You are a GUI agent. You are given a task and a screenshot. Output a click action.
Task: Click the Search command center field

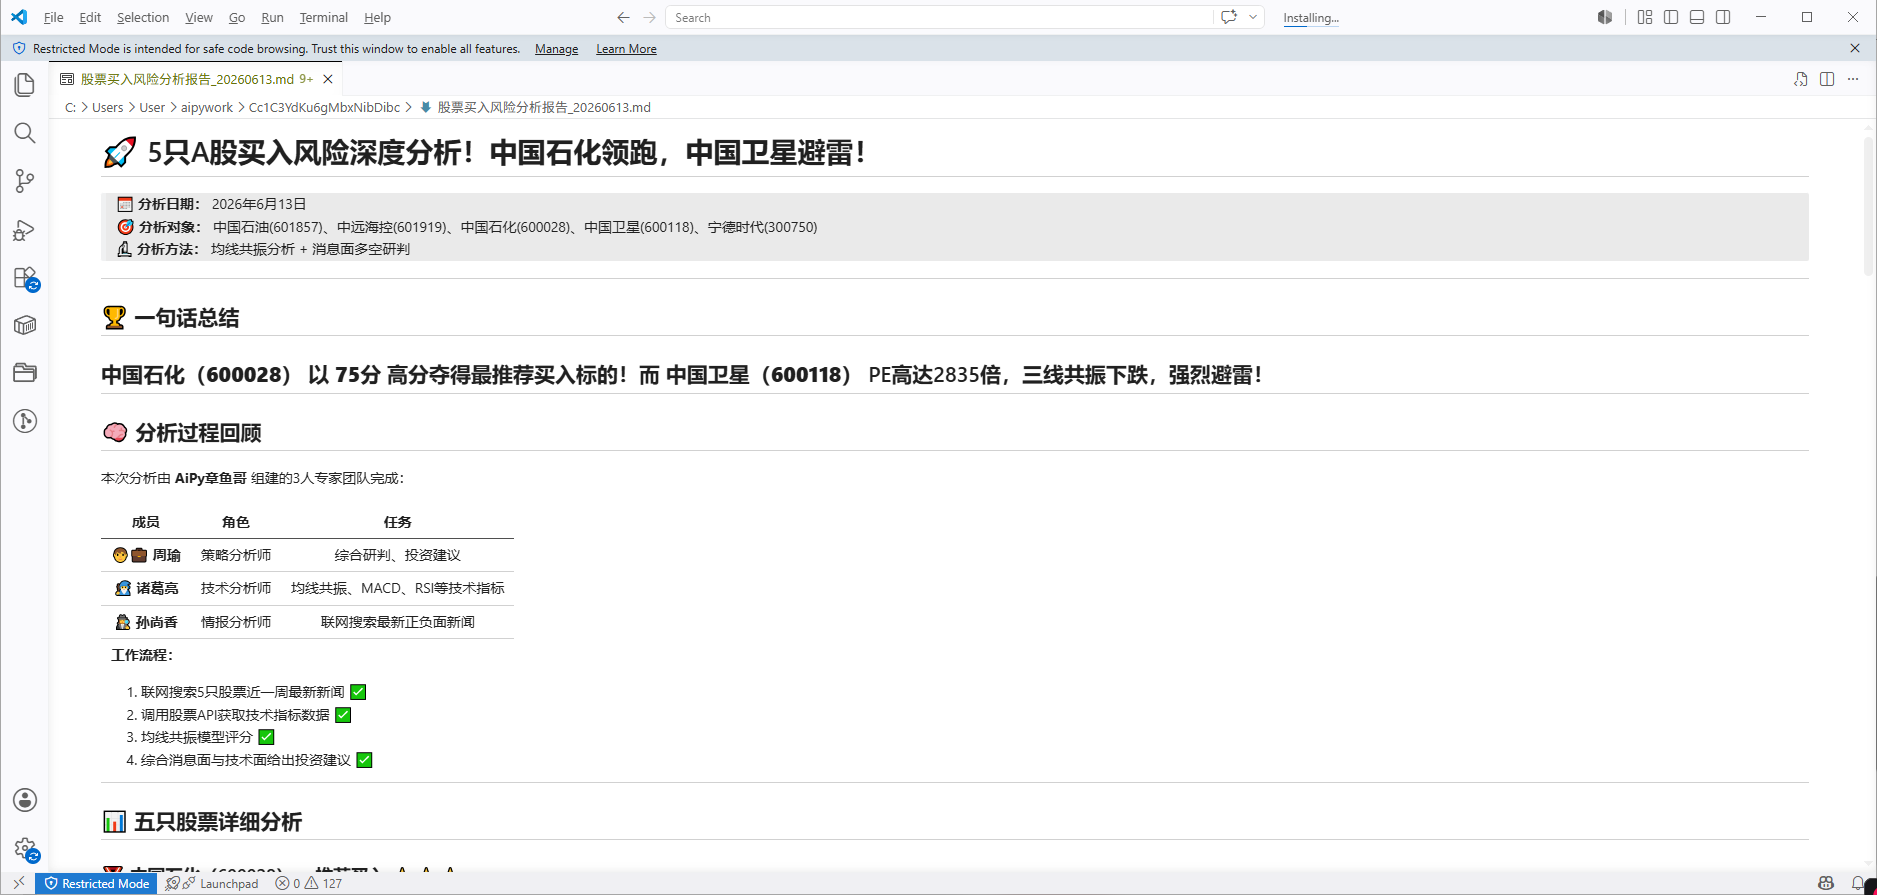938,17
